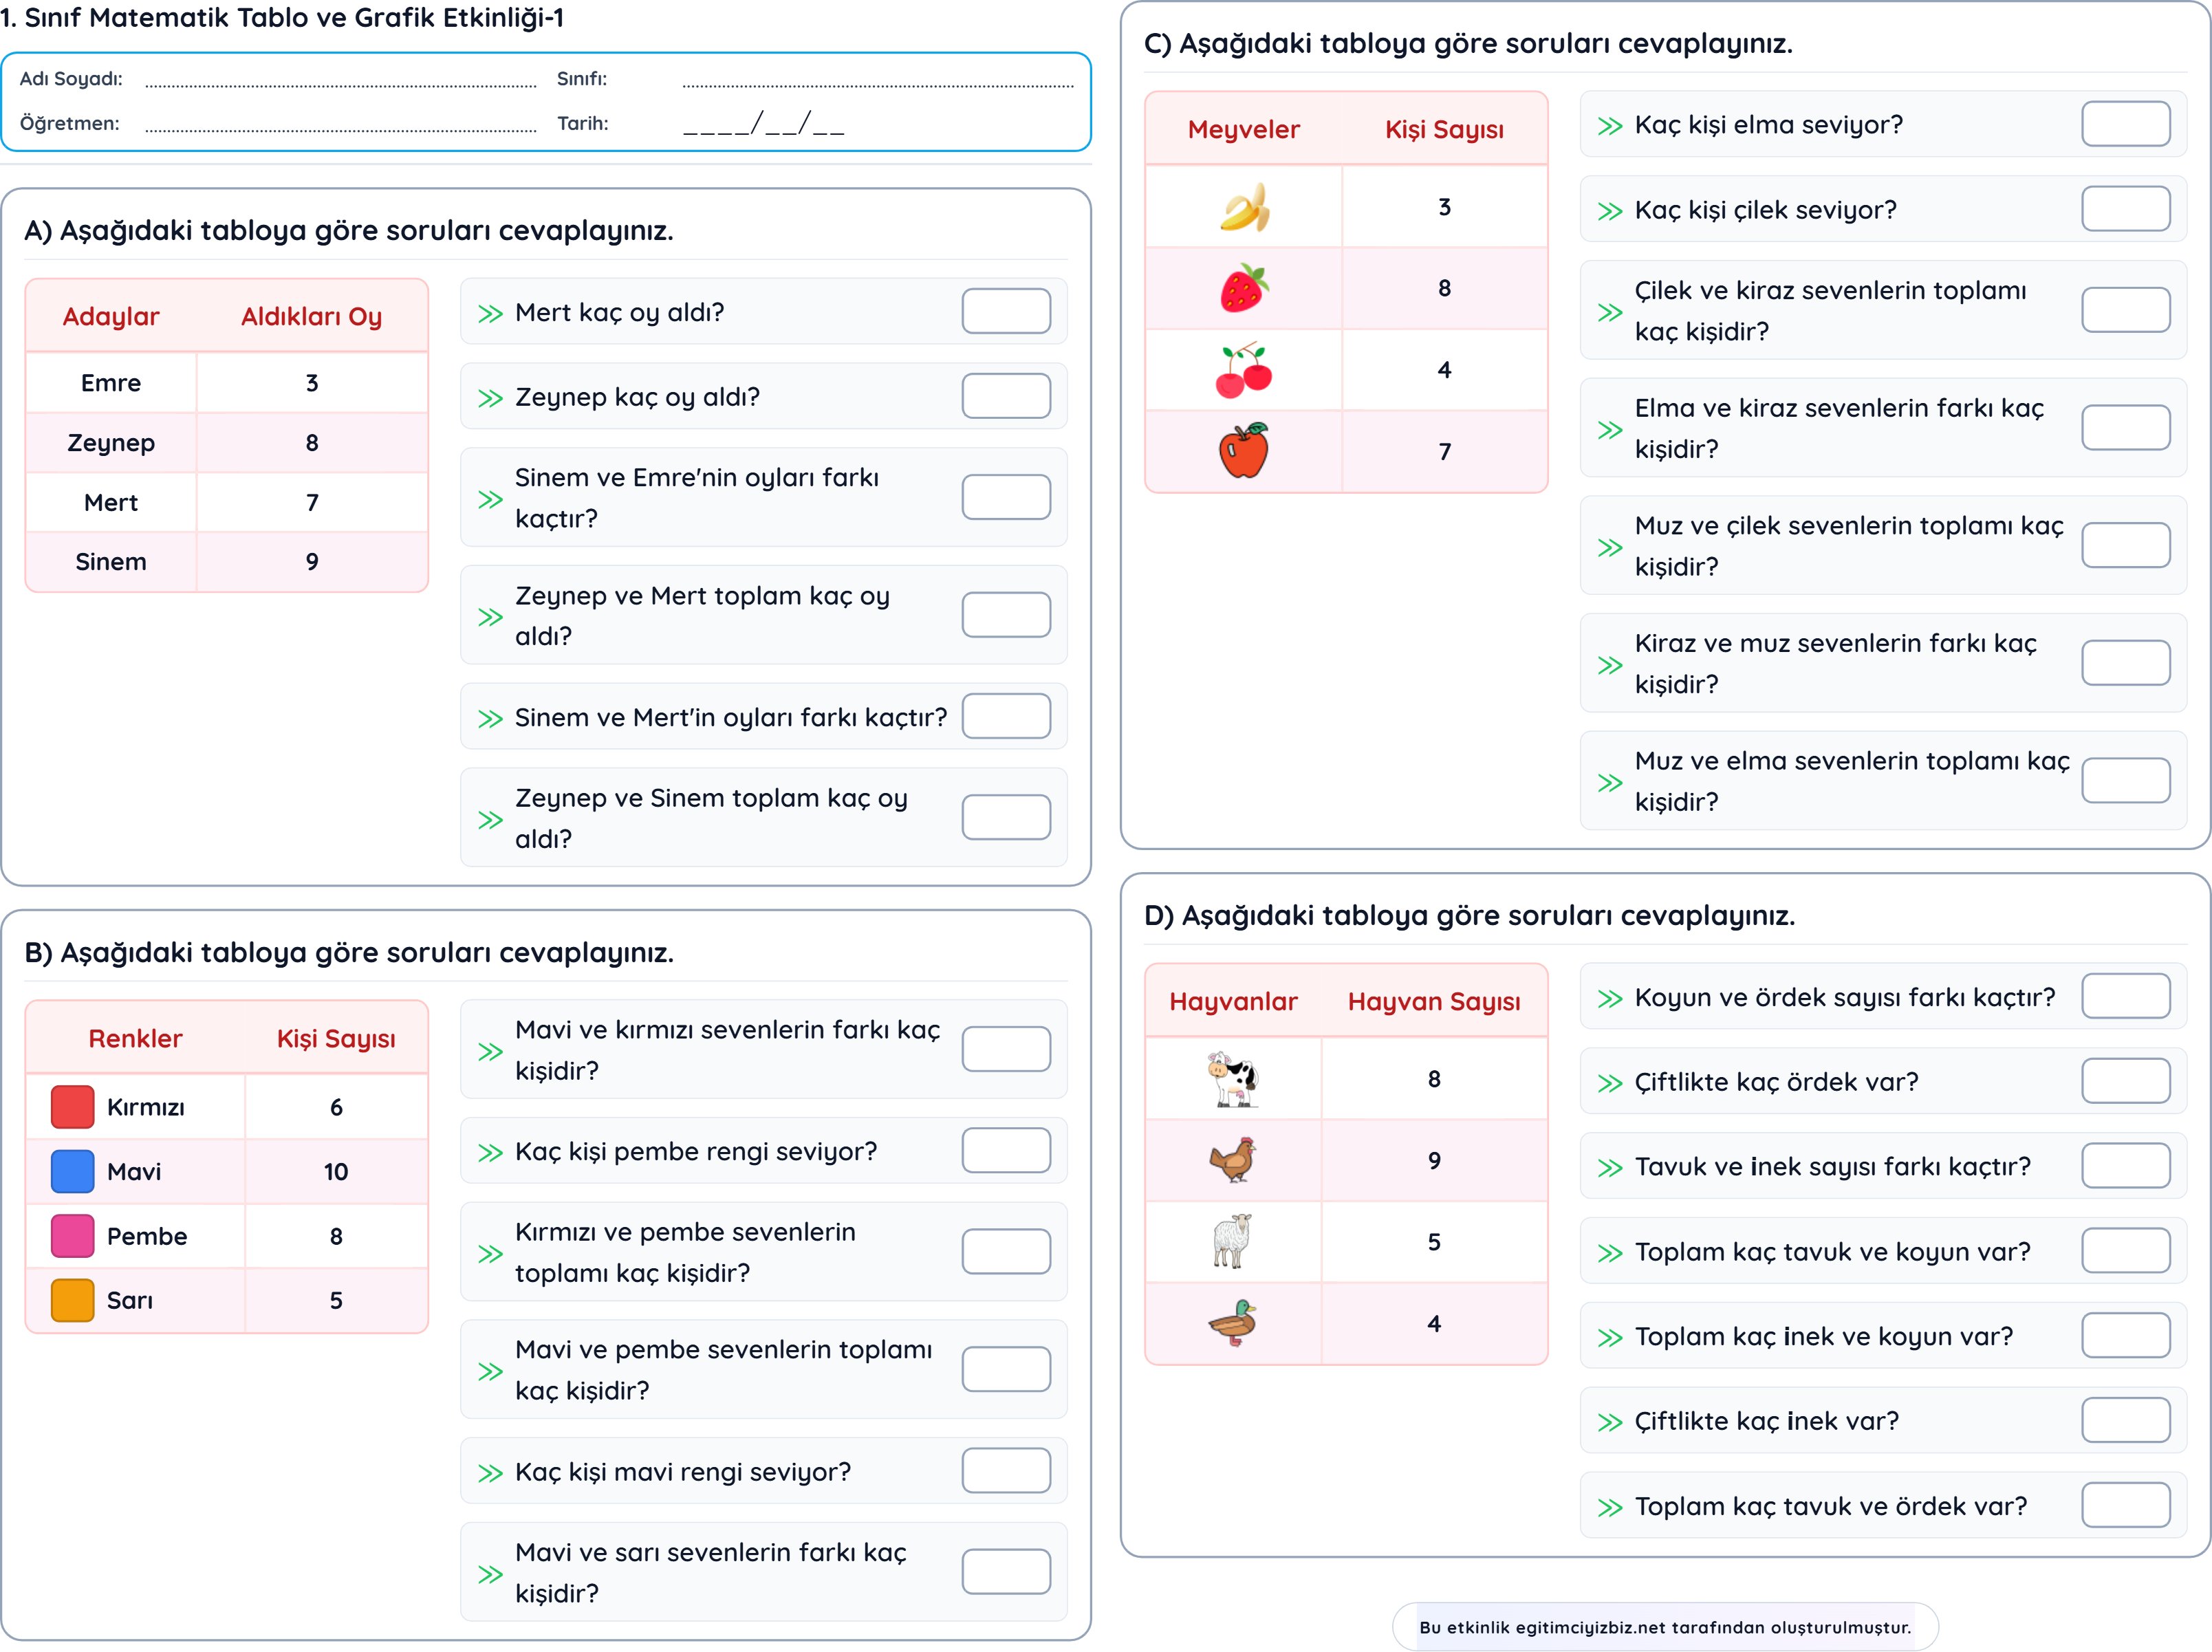2212x1652 pixels.
Task: Click the duck icon in animal table
Action: 1233,1323
